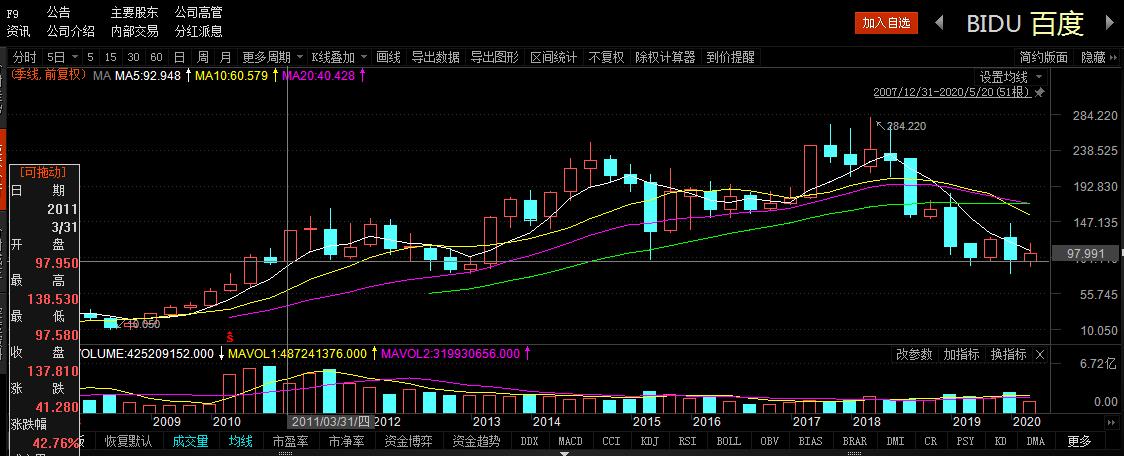The image size is (1124, 456).
Task: Toggle 不复权 price adjustment mode
Action: click(606, 57)
